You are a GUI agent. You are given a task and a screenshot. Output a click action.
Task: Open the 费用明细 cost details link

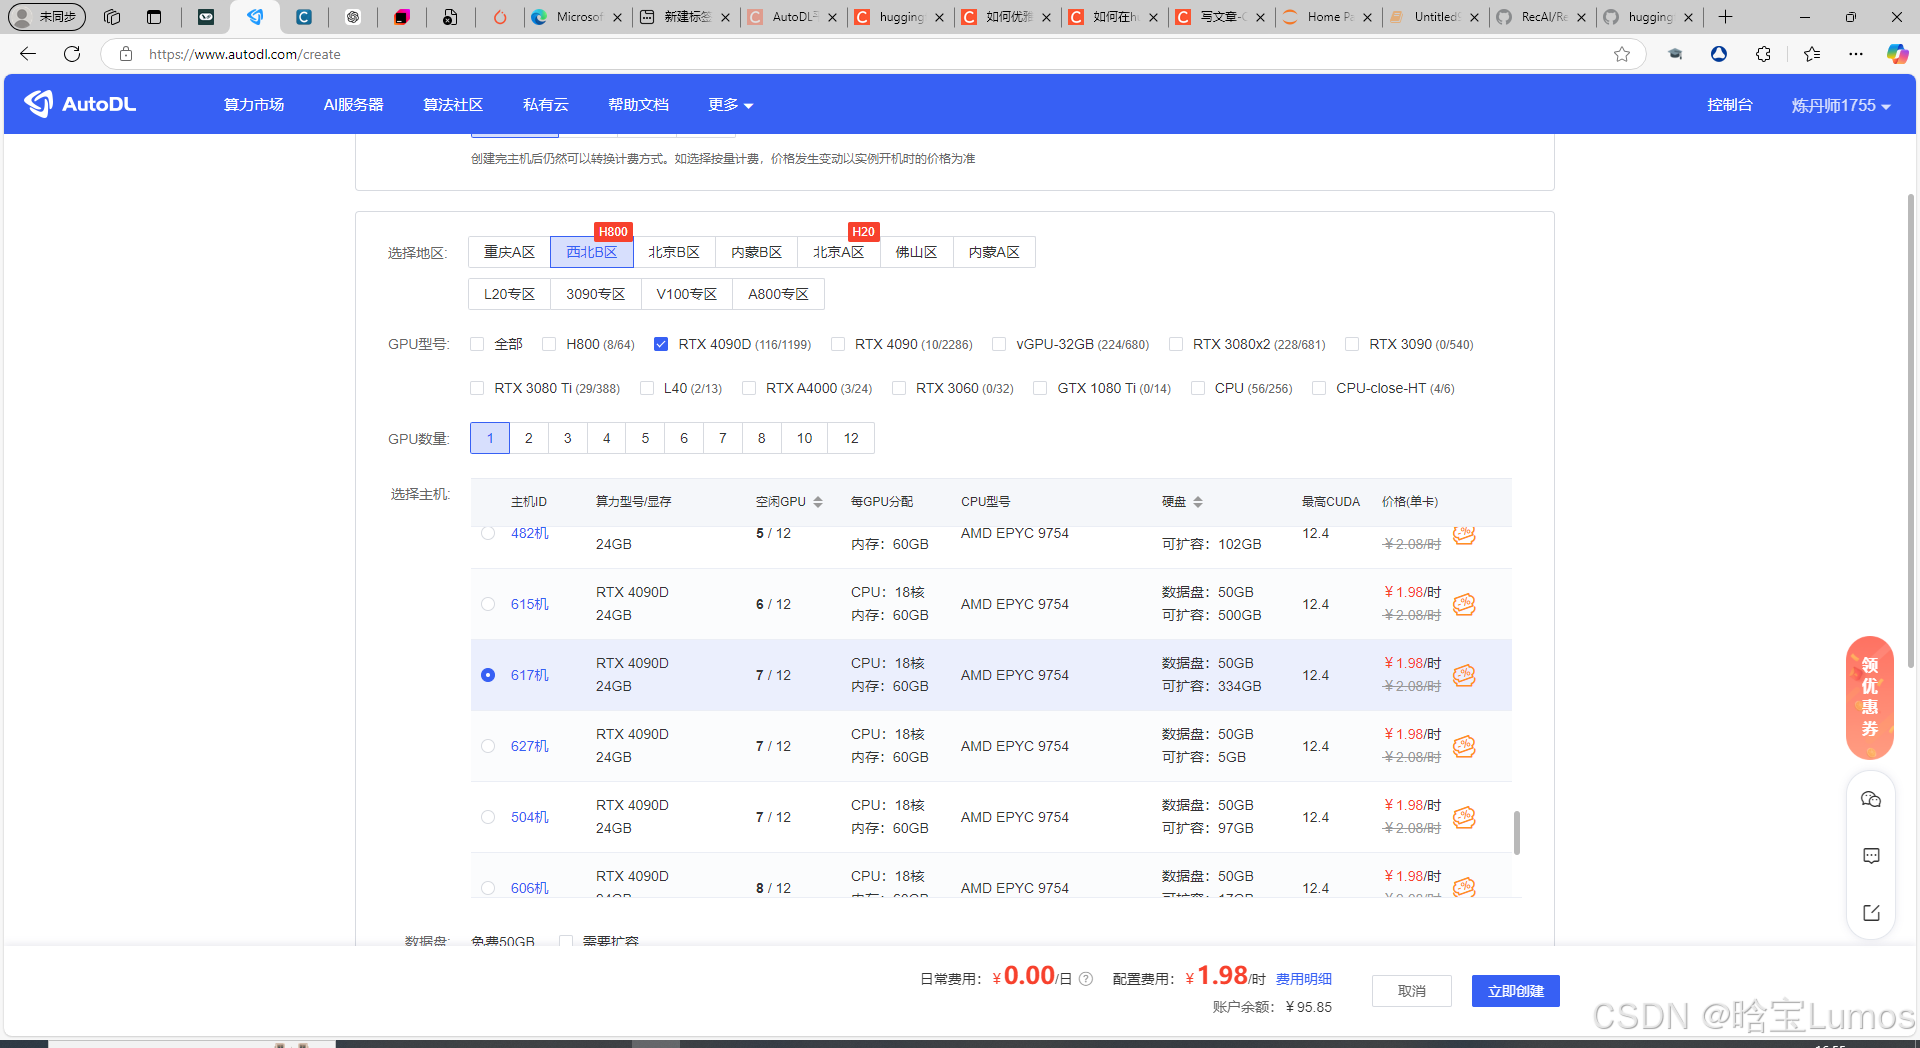click(1303, 979)
